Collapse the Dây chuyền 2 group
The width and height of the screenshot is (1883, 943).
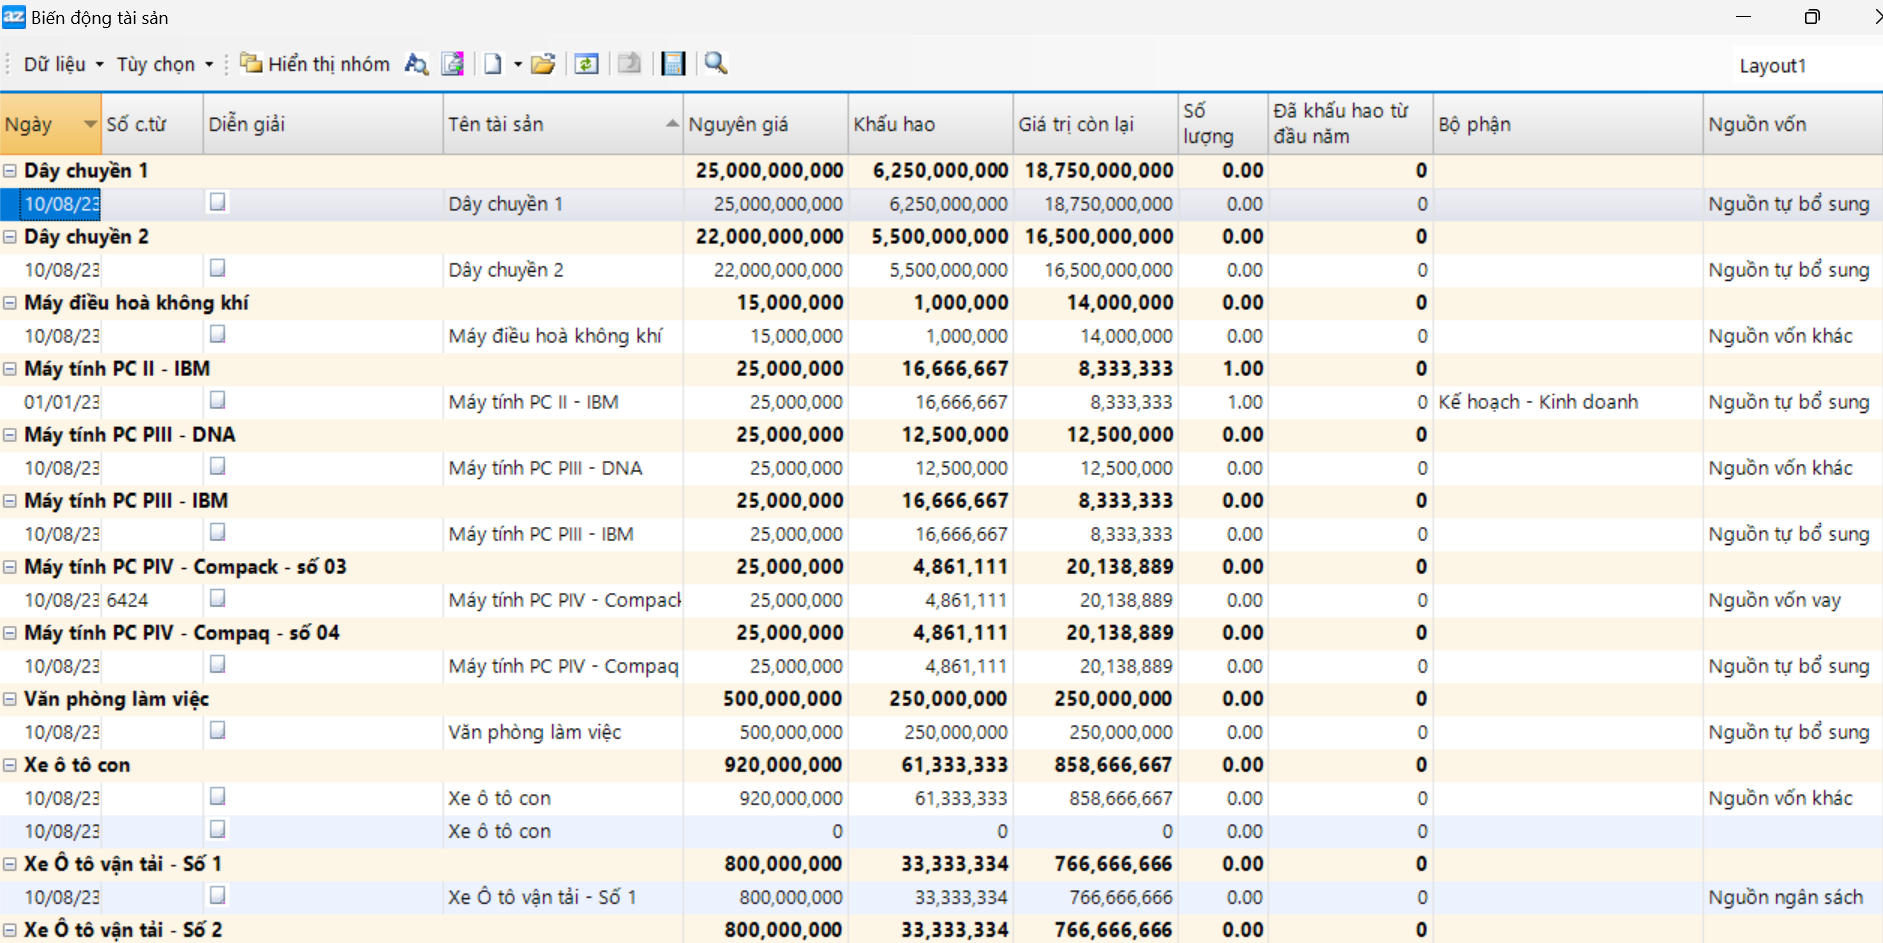[x=10, y=237]
